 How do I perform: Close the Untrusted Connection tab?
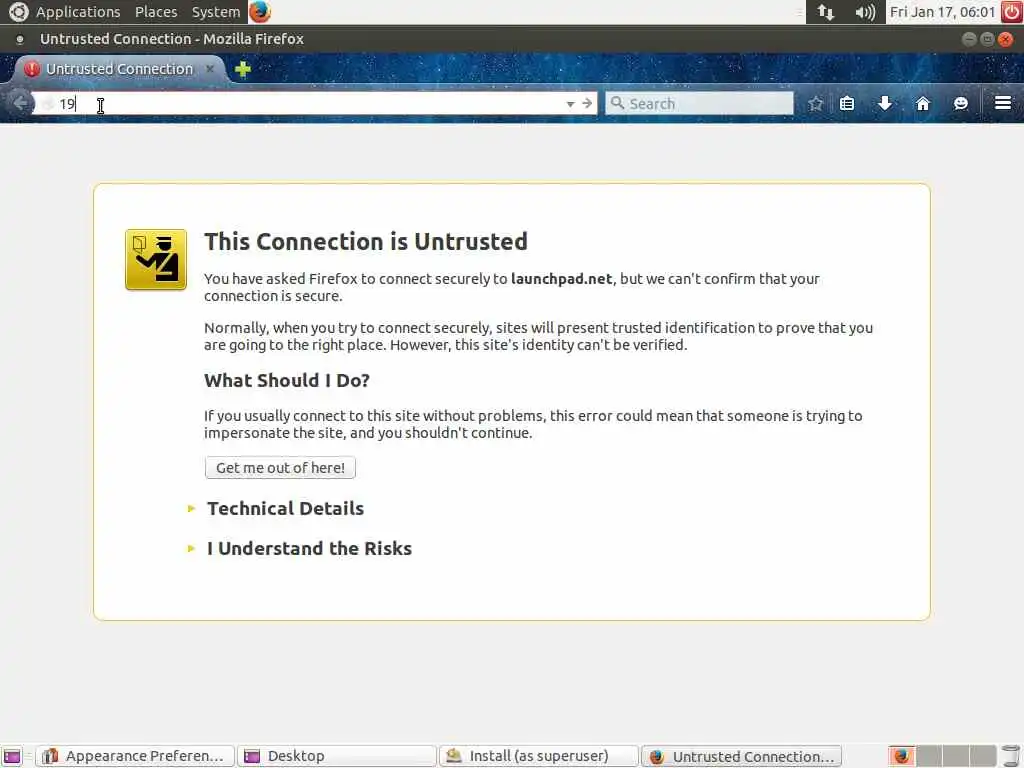(210, 69)
